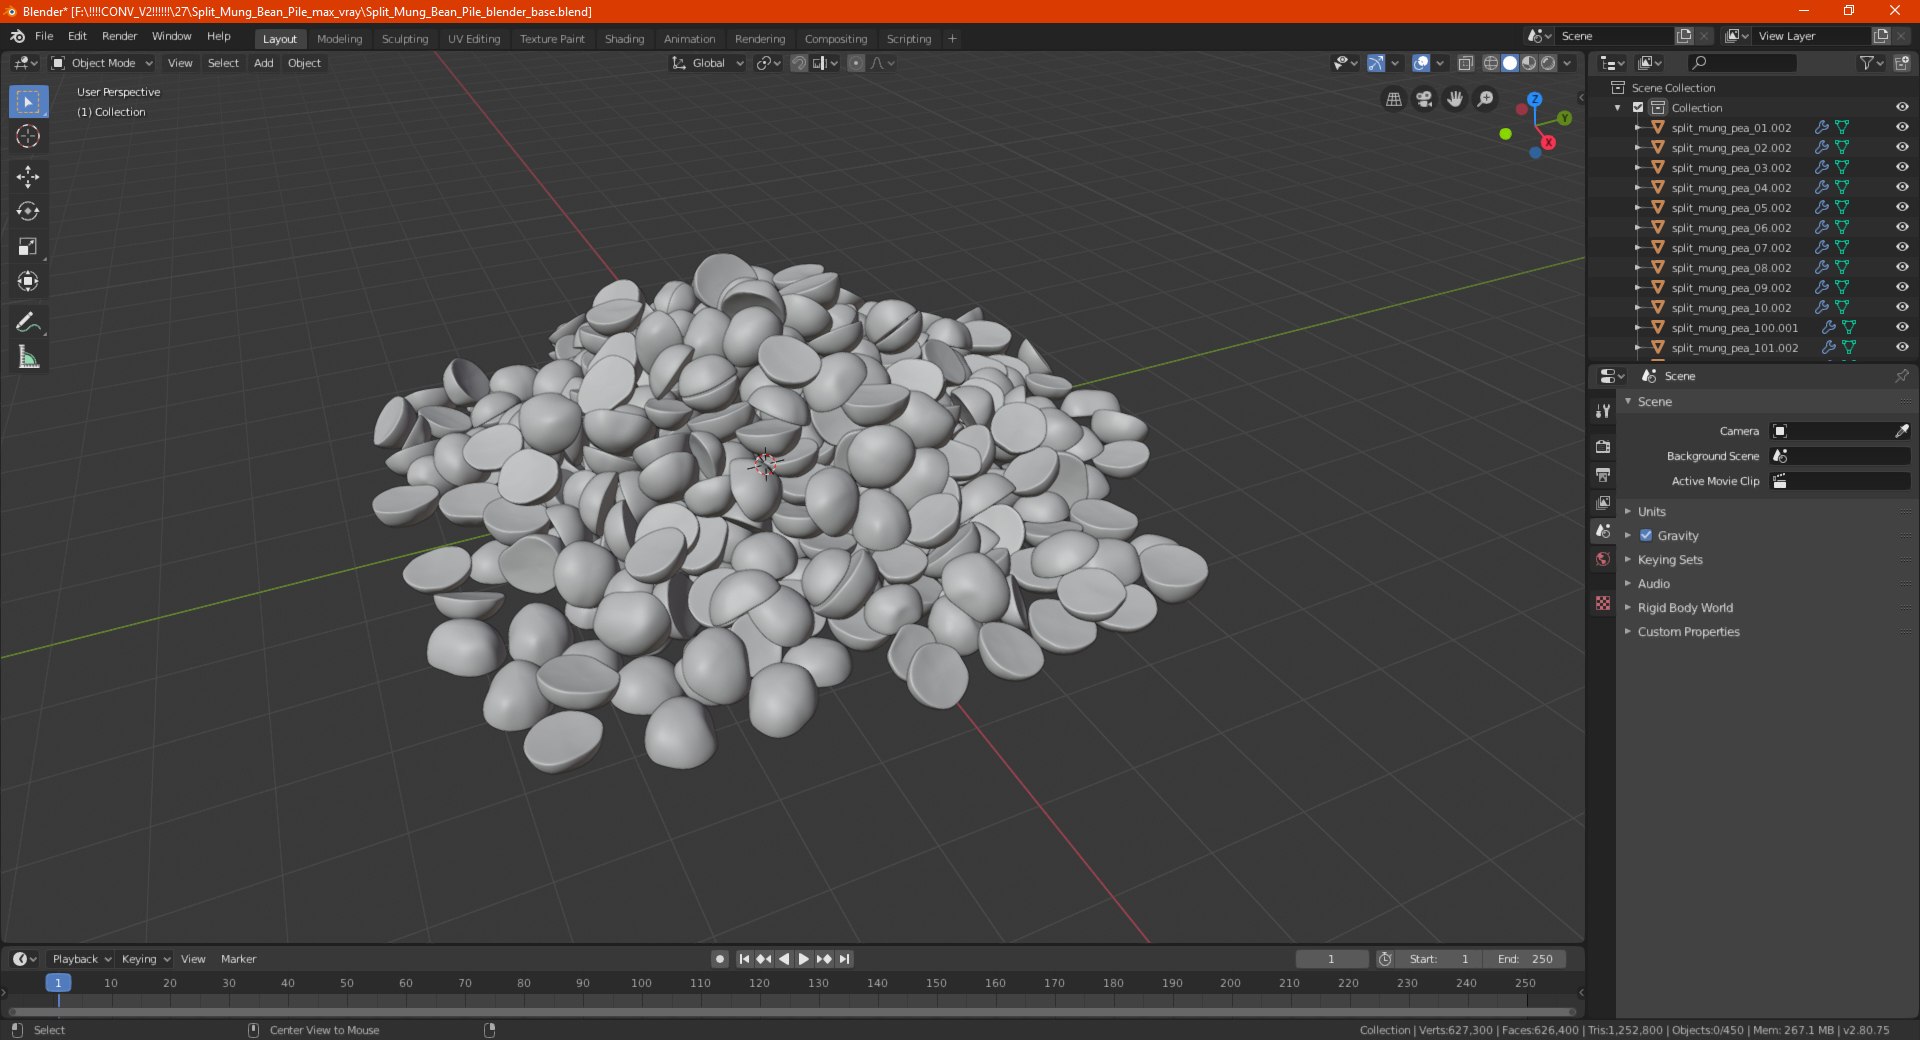Open the Output properties tab
The image size is (1920, 1040).
1603,474
